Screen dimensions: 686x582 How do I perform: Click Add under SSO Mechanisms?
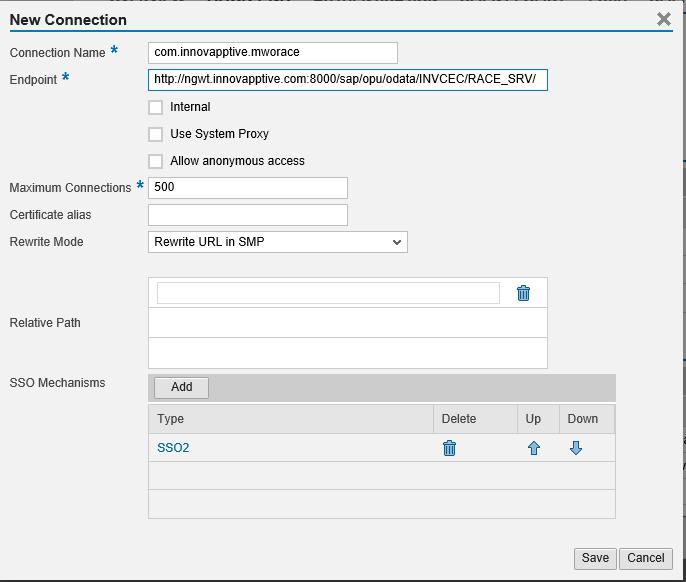point(181,387)
